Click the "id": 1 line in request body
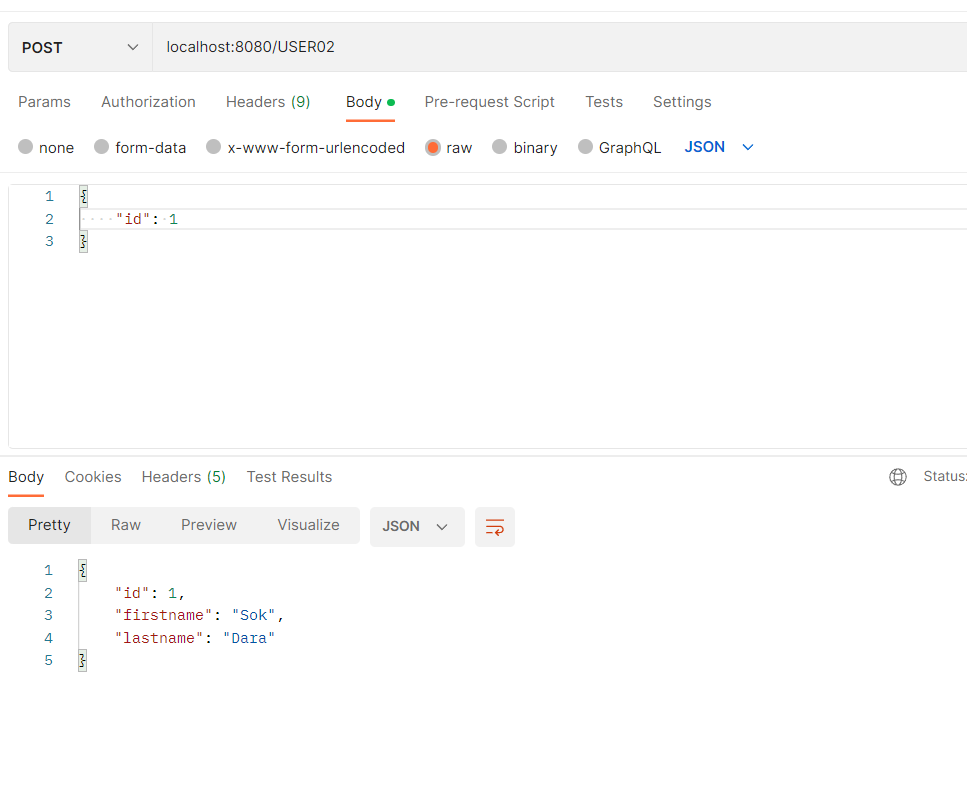967x812 pixels. tap(147, 219)
